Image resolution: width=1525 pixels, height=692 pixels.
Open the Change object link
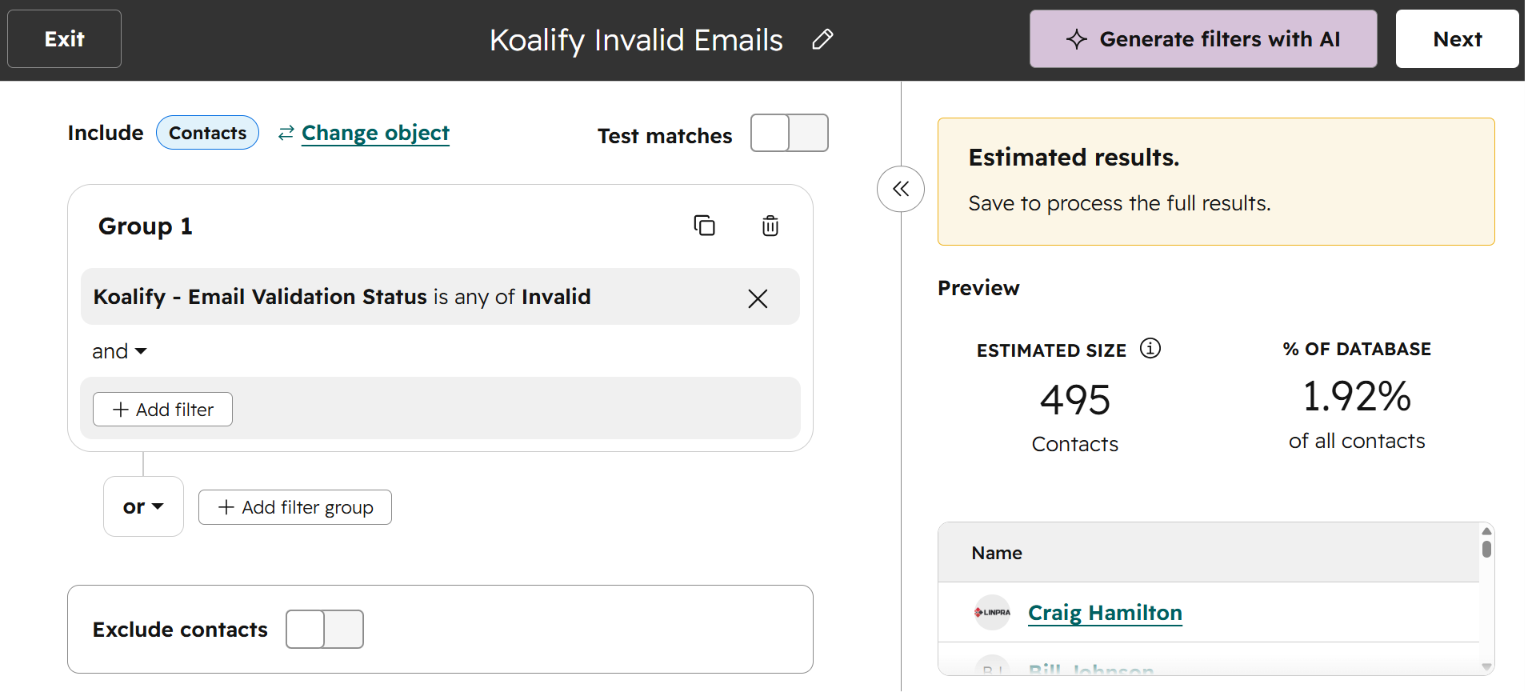[375, 133]
